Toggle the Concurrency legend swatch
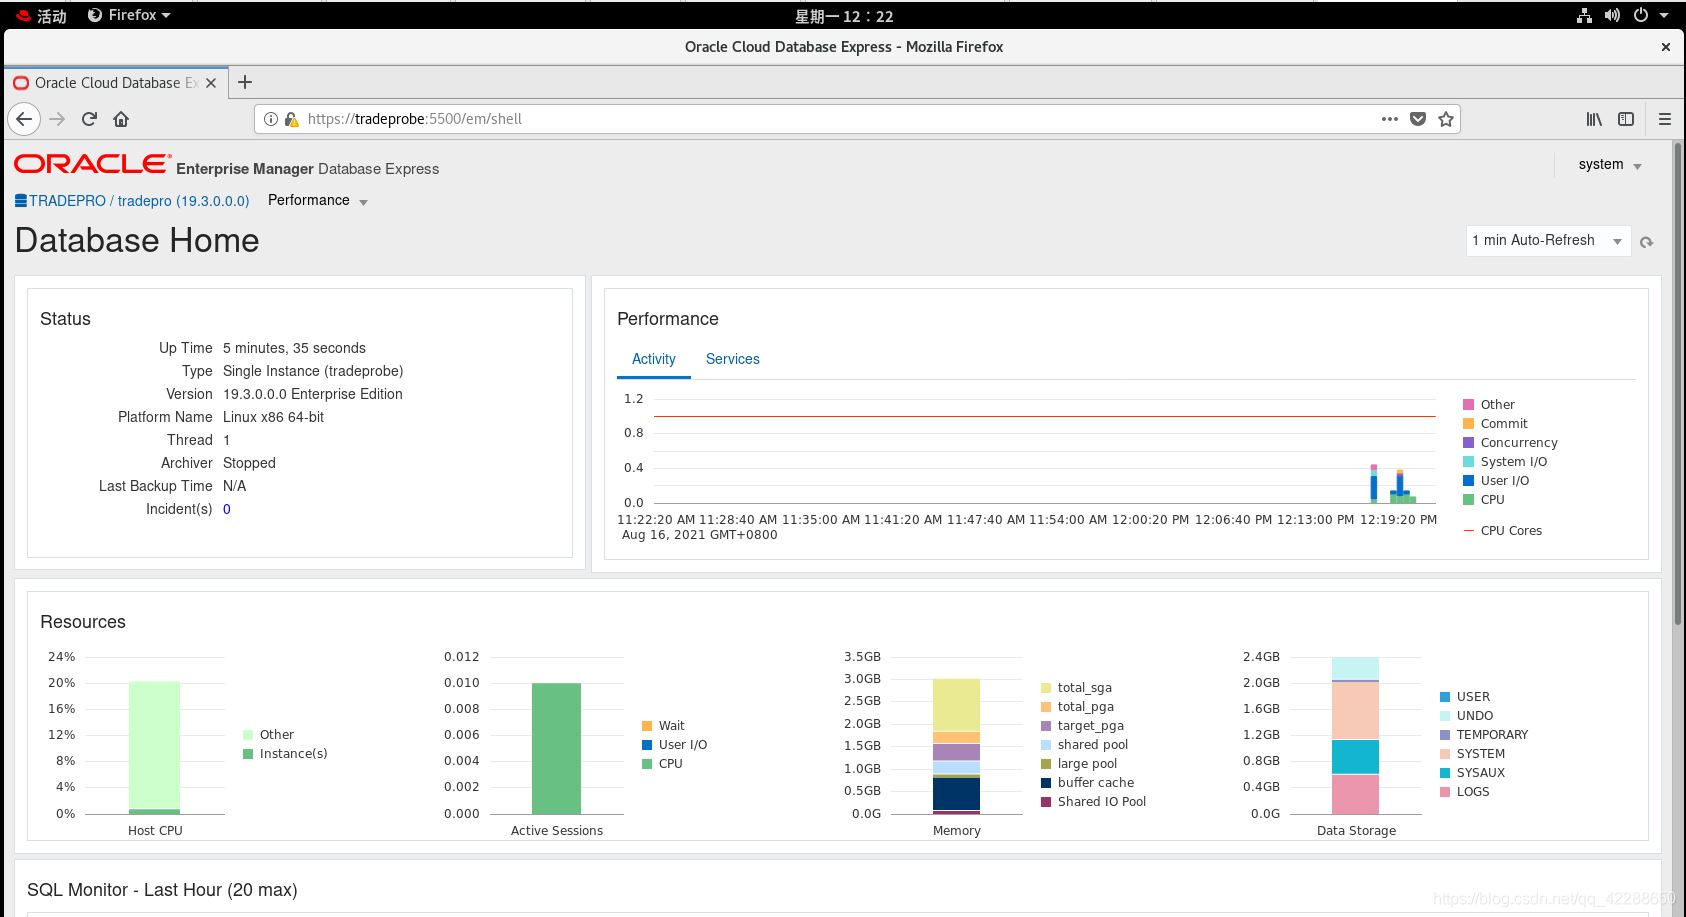Screen dimensions: 1686x917 (x=1468, y=443)
